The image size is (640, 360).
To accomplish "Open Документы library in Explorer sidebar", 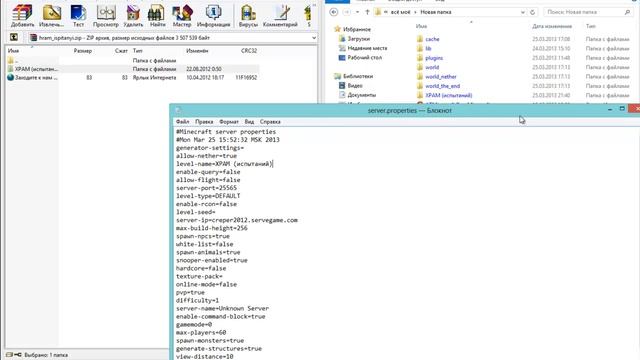I will point(358,95).
